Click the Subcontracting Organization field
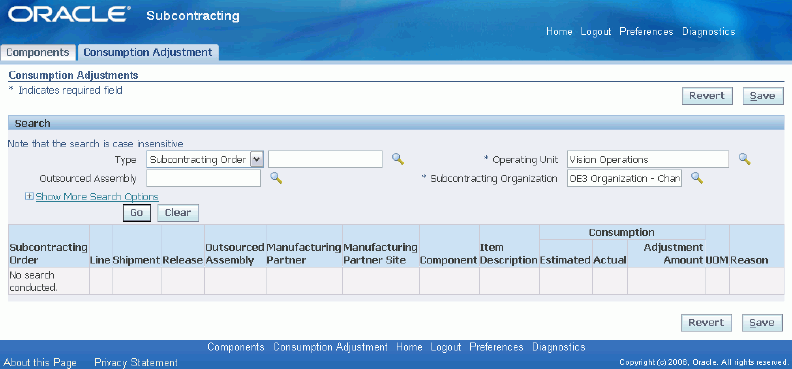This screenshot has width=792, height=369. coord(624,178)
